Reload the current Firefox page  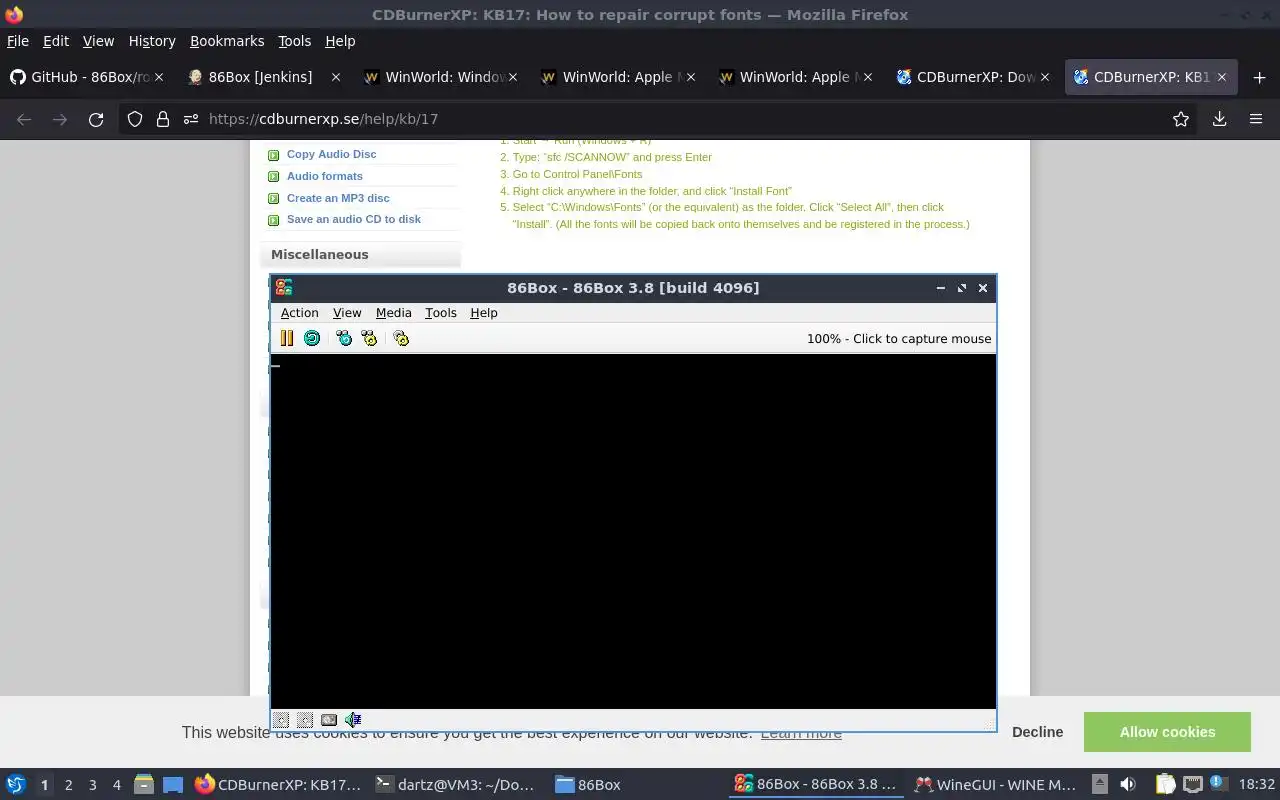tap(96, 119)
